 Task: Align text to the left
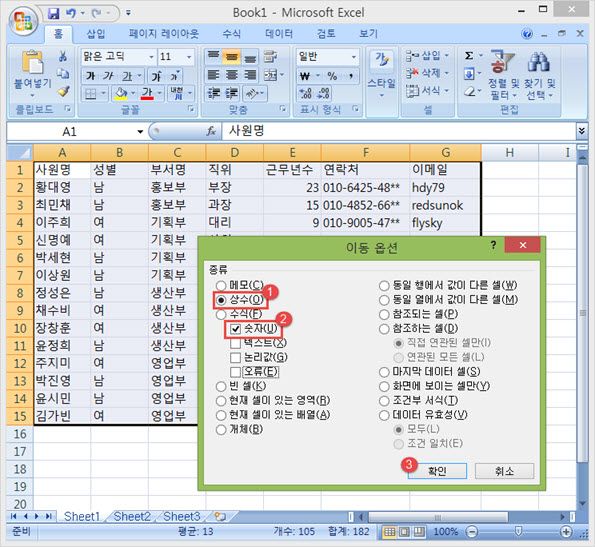tap(214, 75)
